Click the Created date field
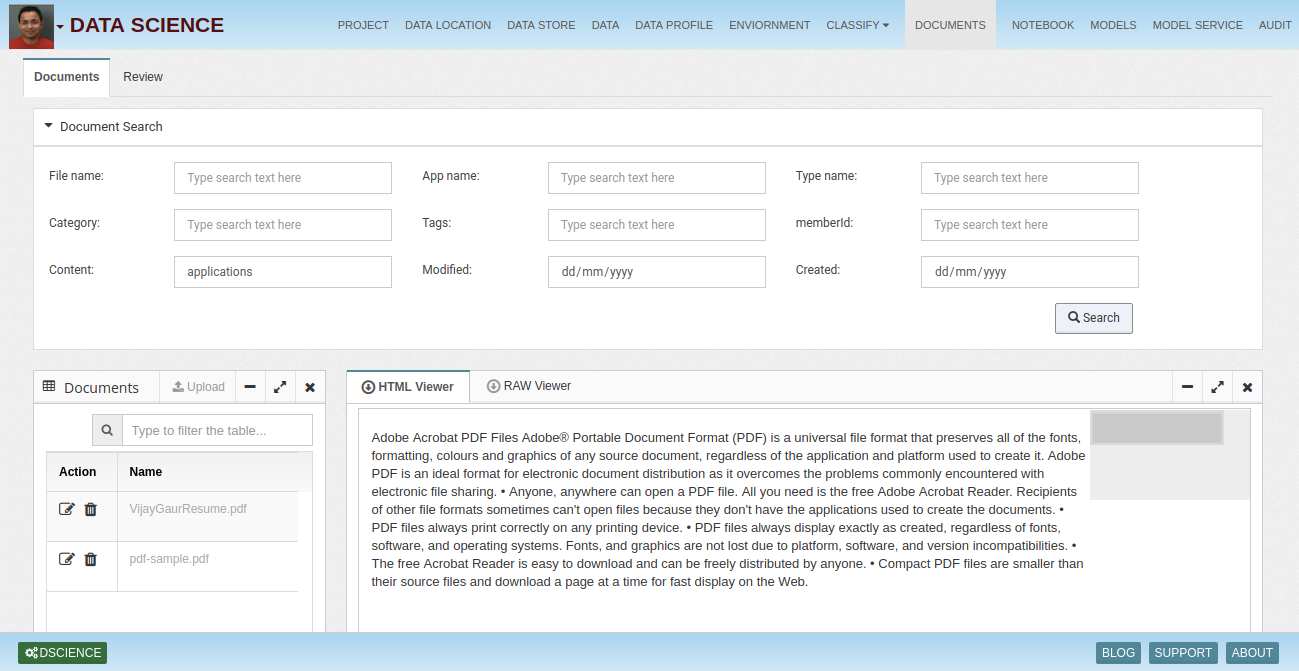This screenshot has width=1299, height=671. (x=1030, y=272)
